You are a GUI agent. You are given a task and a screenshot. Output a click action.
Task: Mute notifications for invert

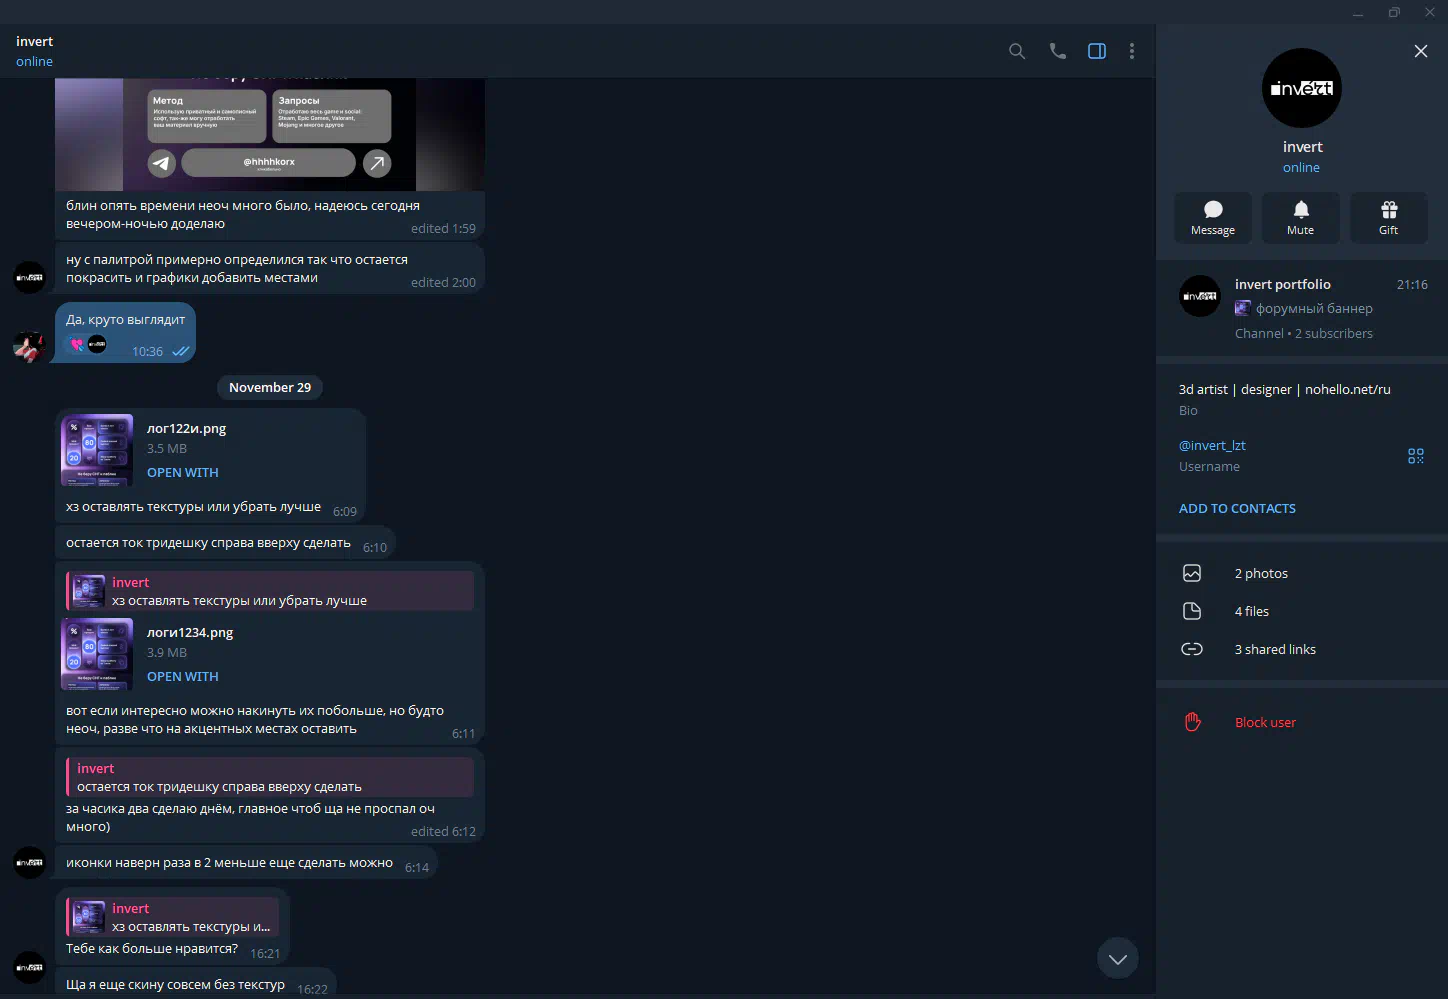1300,217
